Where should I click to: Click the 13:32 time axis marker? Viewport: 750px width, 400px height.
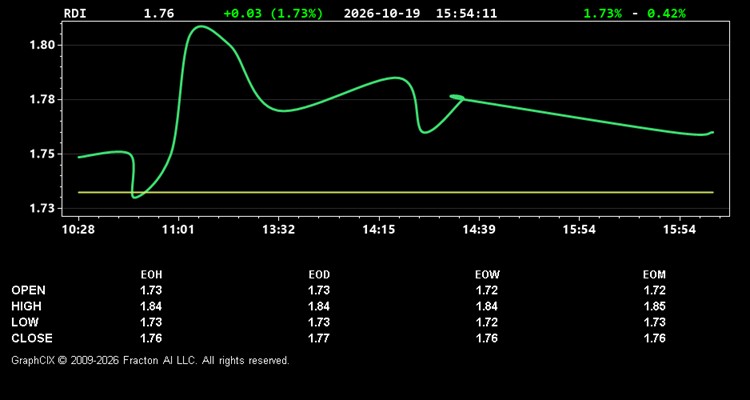tap(279, 230)
